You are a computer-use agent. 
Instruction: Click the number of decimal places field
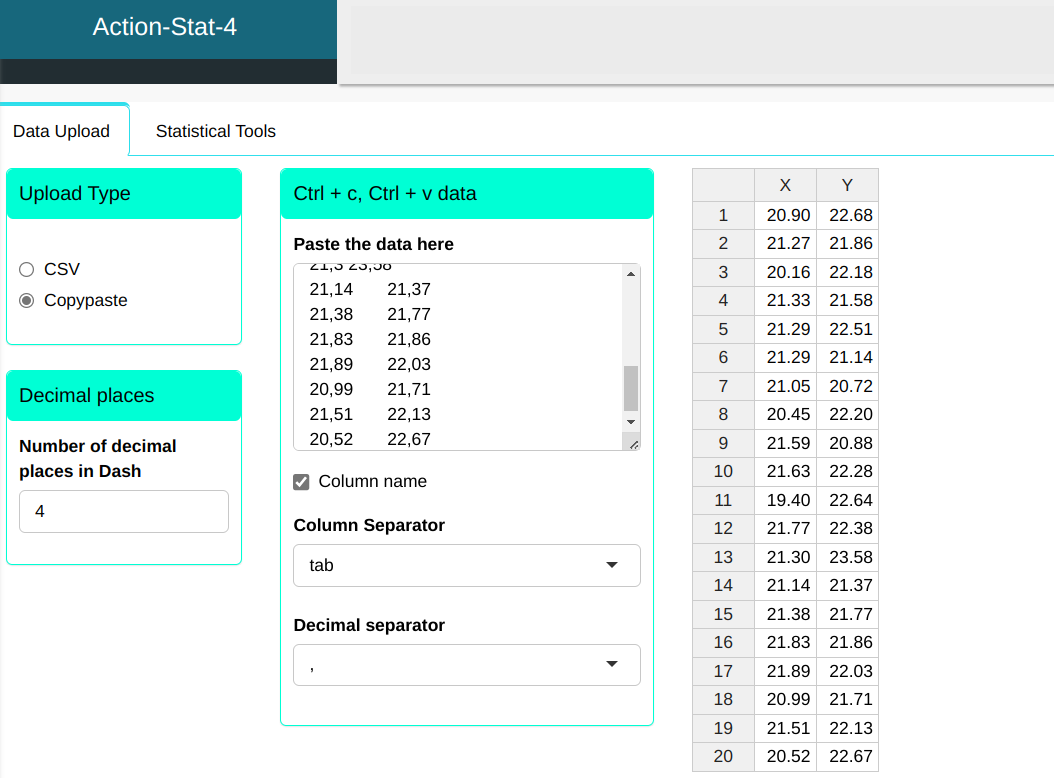(x=124, y=511)
